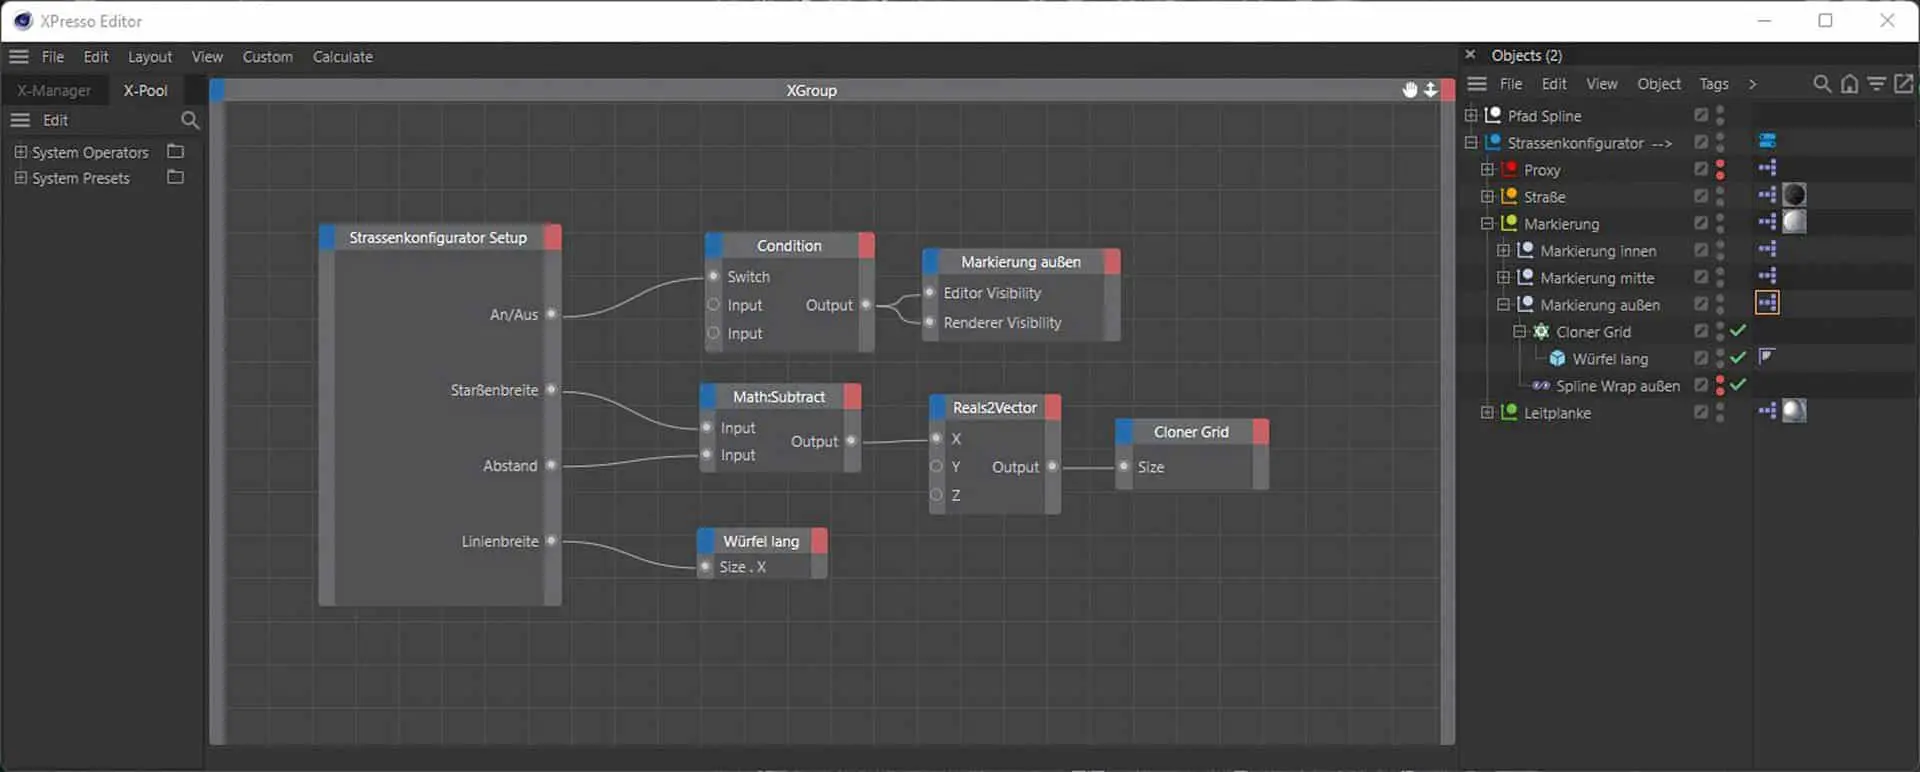Switch to the X-Manager tab
The image size is (1920, 772).
pos(54,90)
